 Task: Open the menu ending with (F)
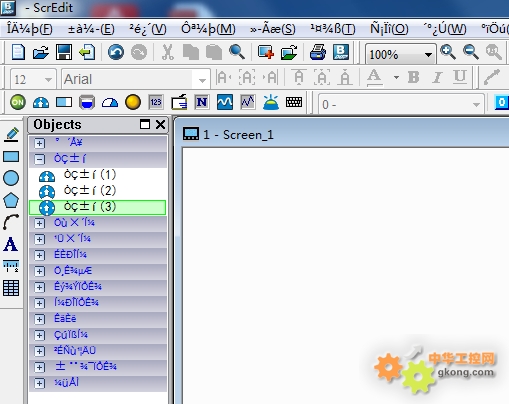coord(30,29)
